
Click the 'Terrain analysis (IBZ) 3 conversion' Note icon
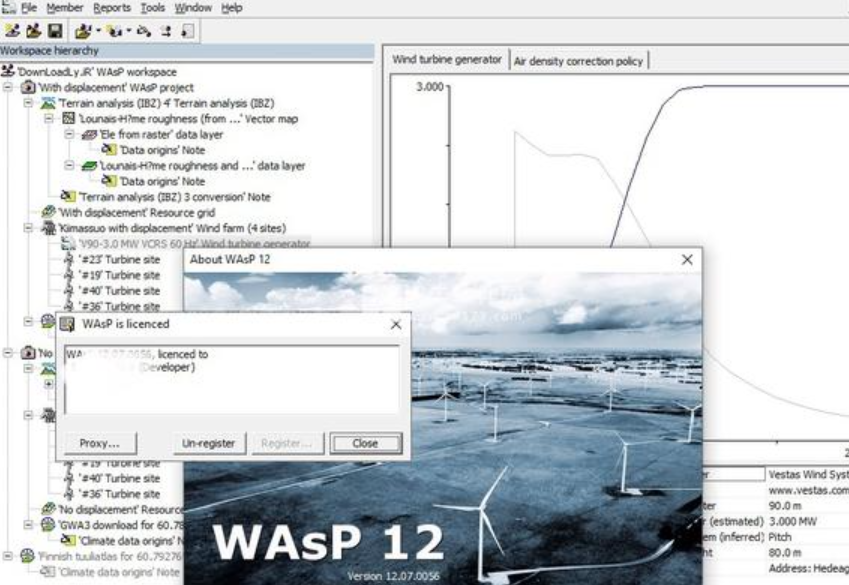click(x=68, y=197)
